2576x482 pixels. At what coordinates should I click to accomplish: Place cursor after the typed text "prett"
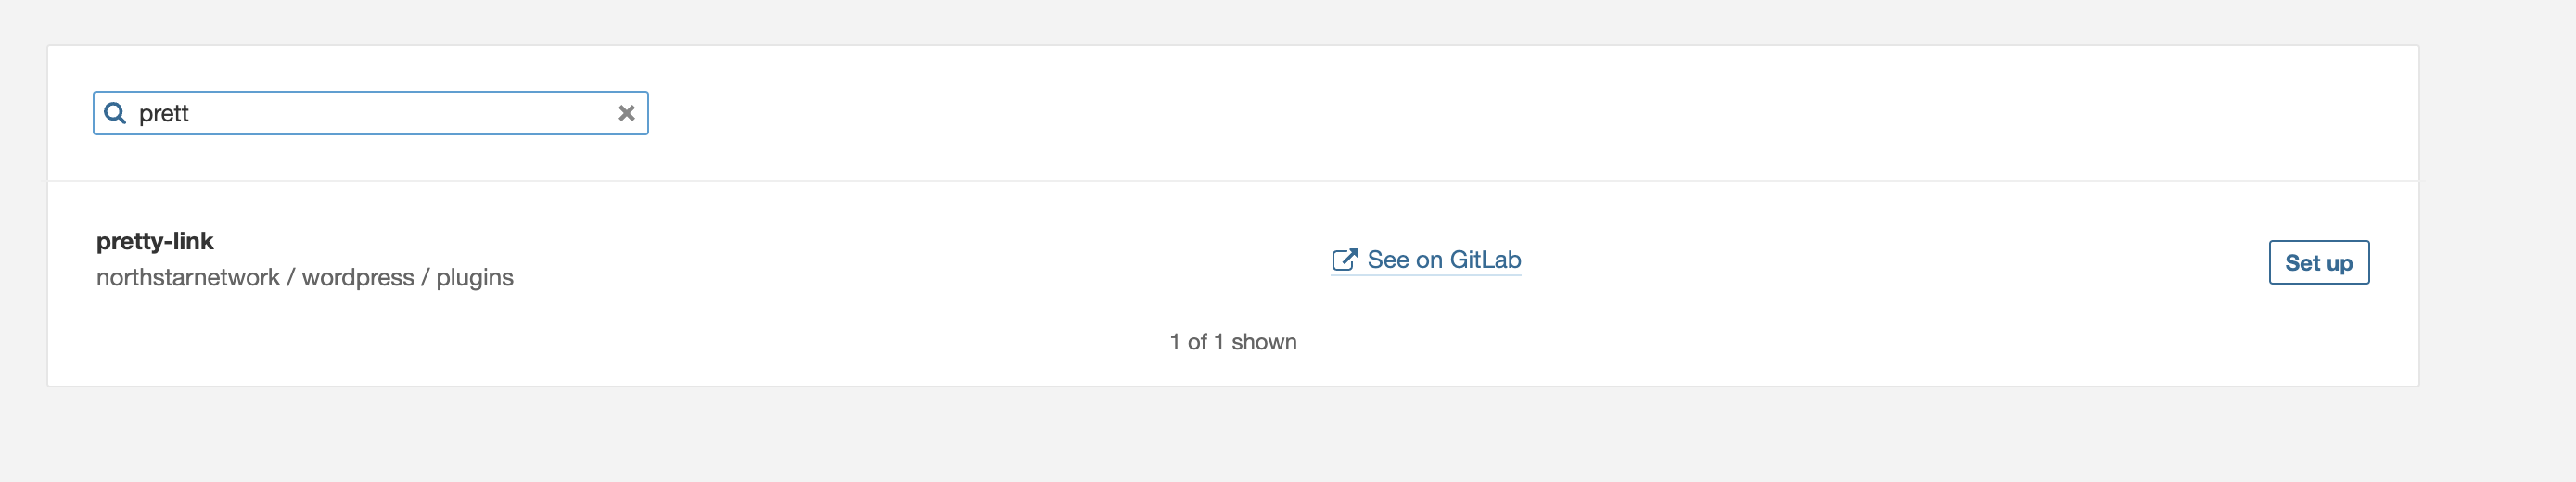191,113
